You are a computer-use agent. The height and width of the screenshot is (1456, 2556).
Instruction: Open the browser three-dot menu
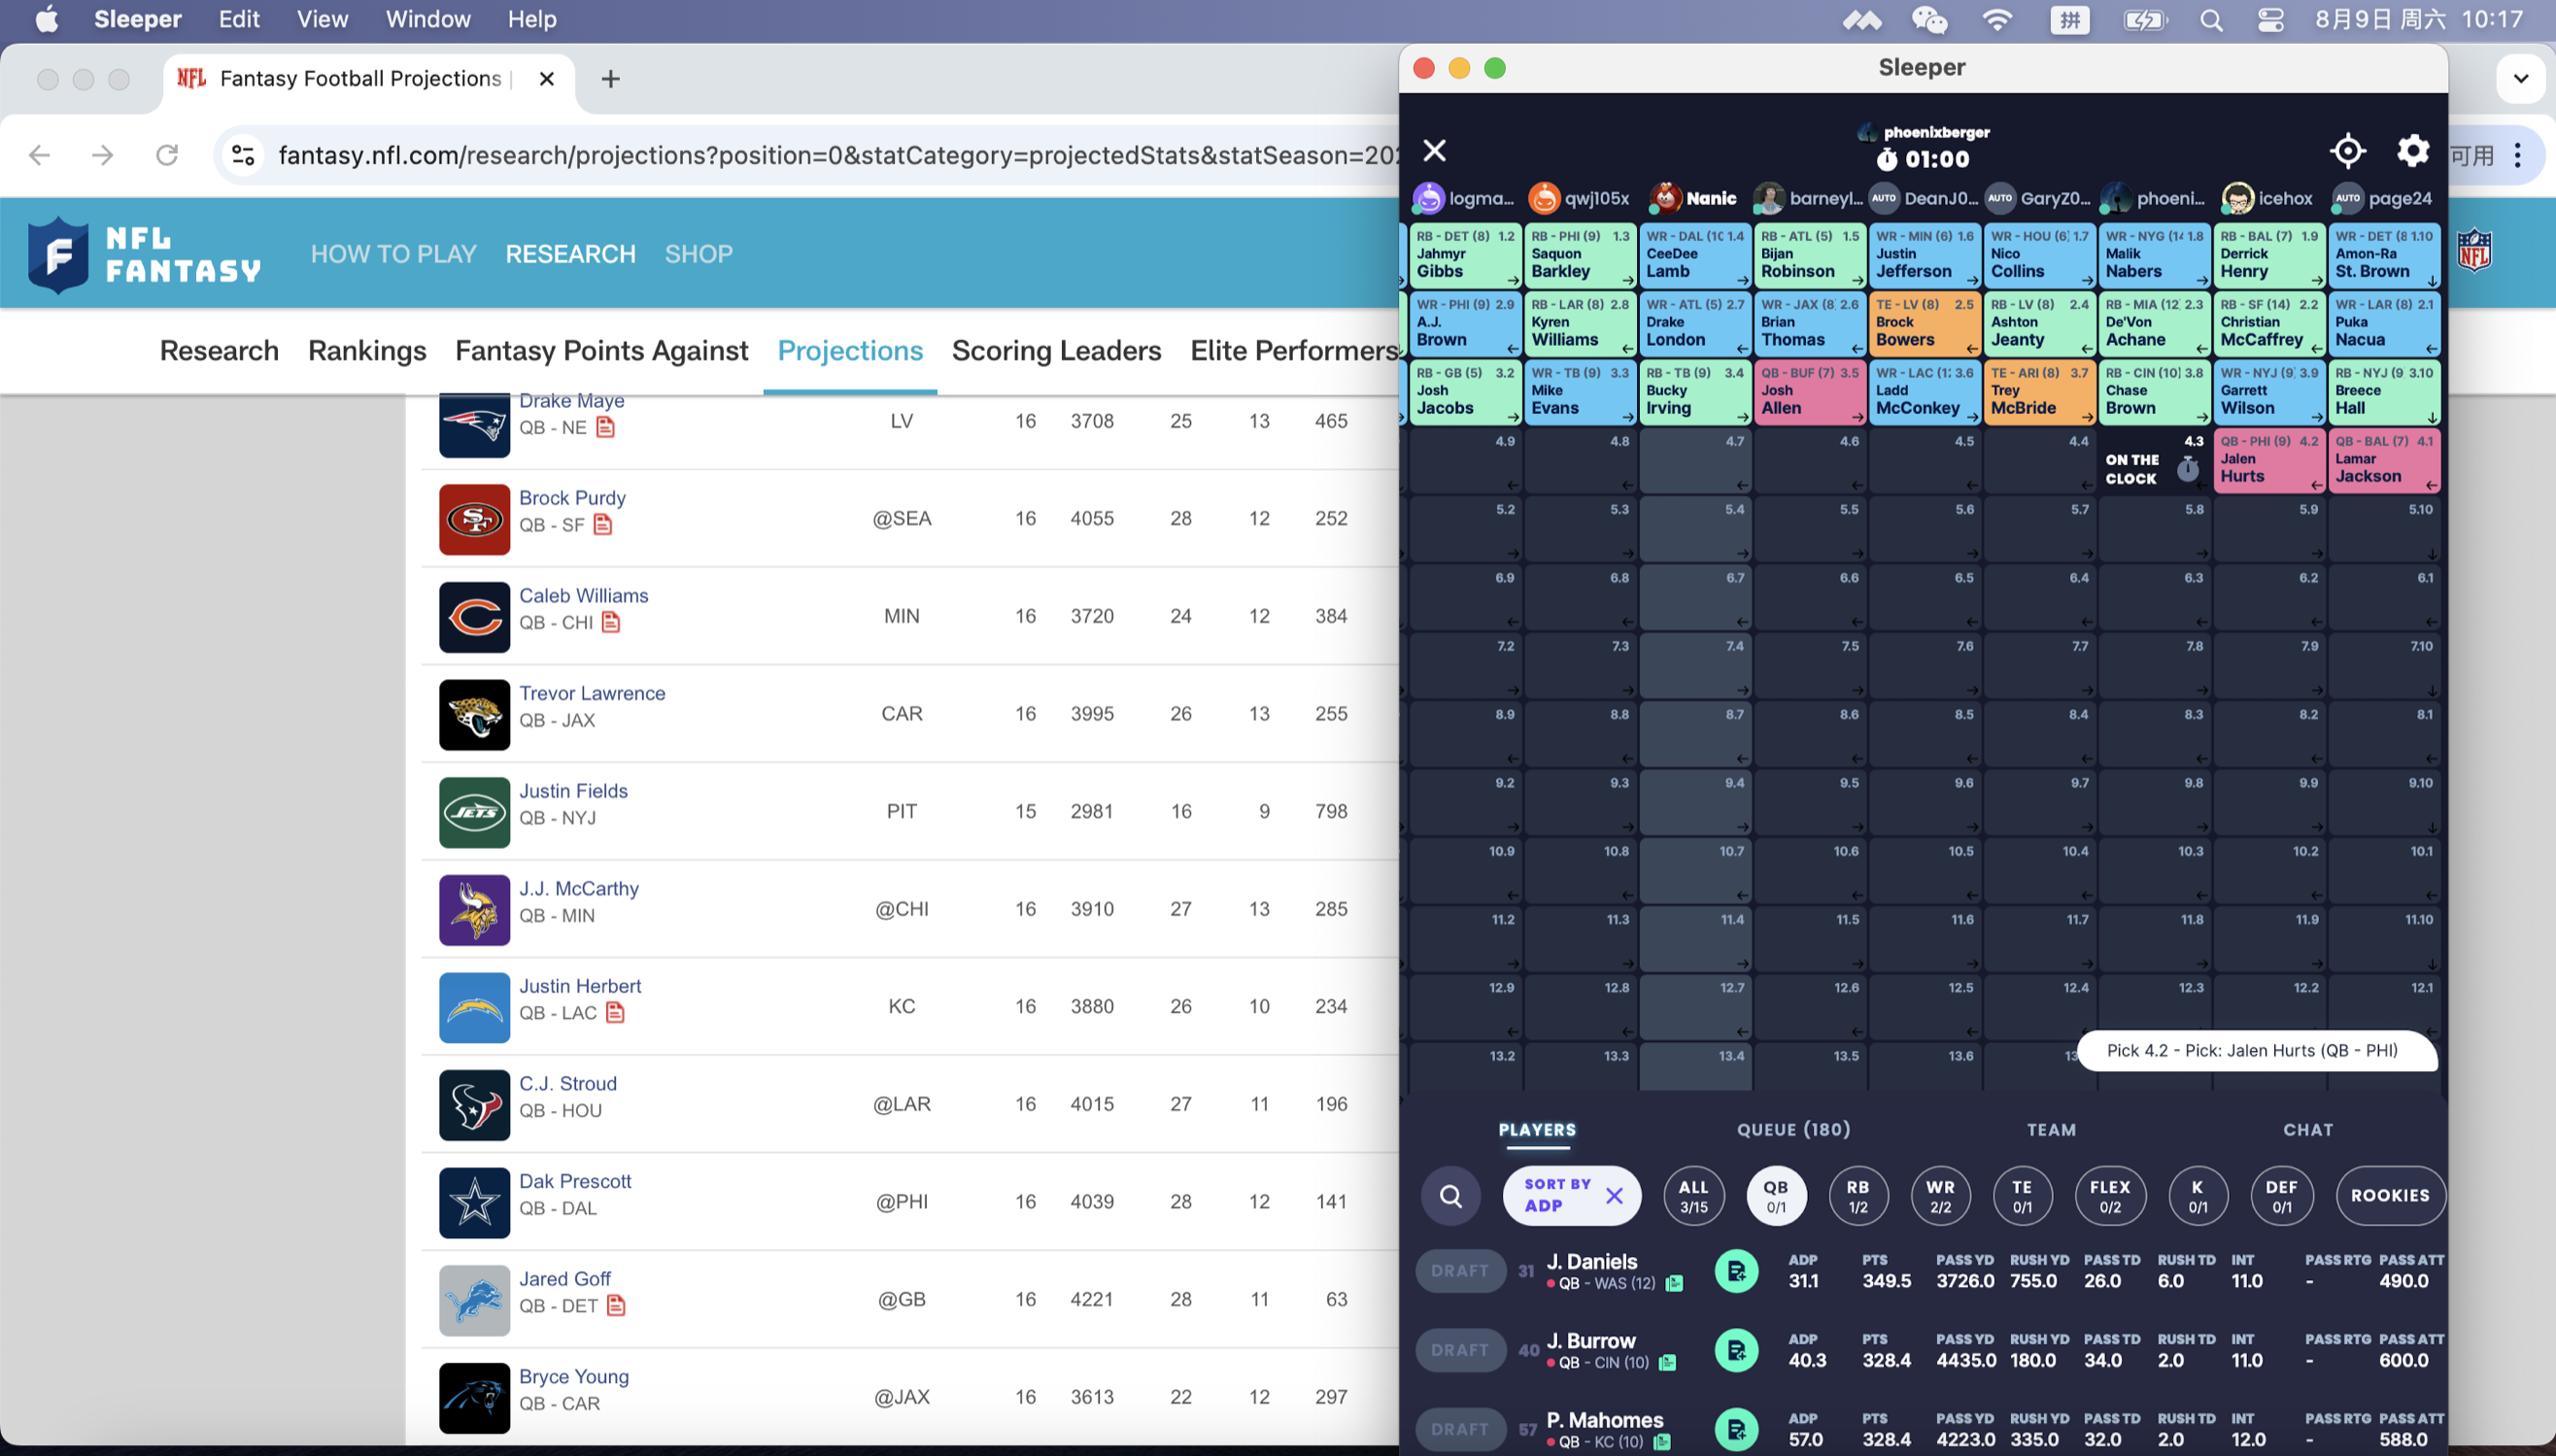[x=2518, y=155]
